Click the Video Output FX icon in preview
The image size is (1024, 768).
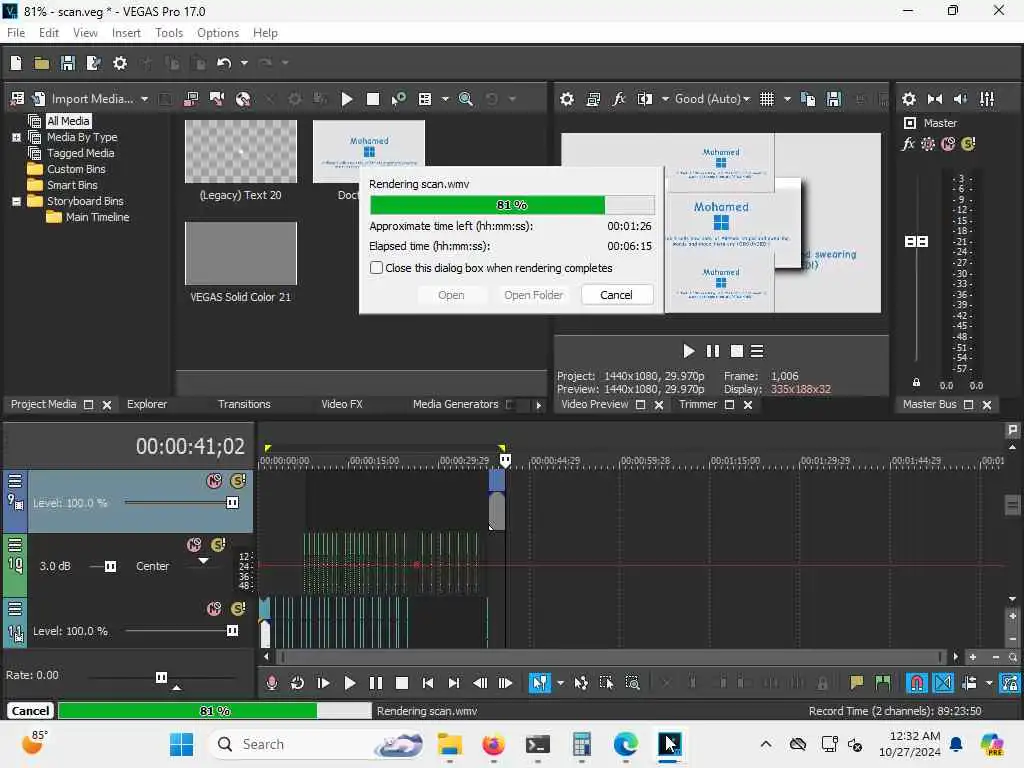tap(618, 99)
